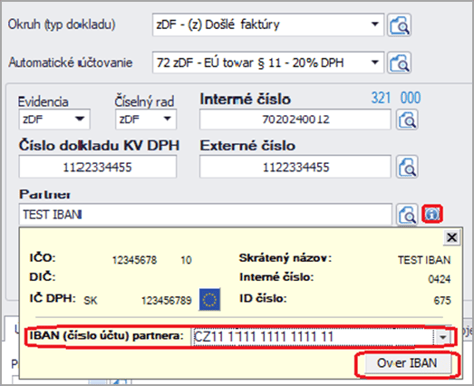This screenshot has width=474, height=386.
Task: Expand the Okruh (typ dokladu) dropdown
Action: tap(375, 24)
